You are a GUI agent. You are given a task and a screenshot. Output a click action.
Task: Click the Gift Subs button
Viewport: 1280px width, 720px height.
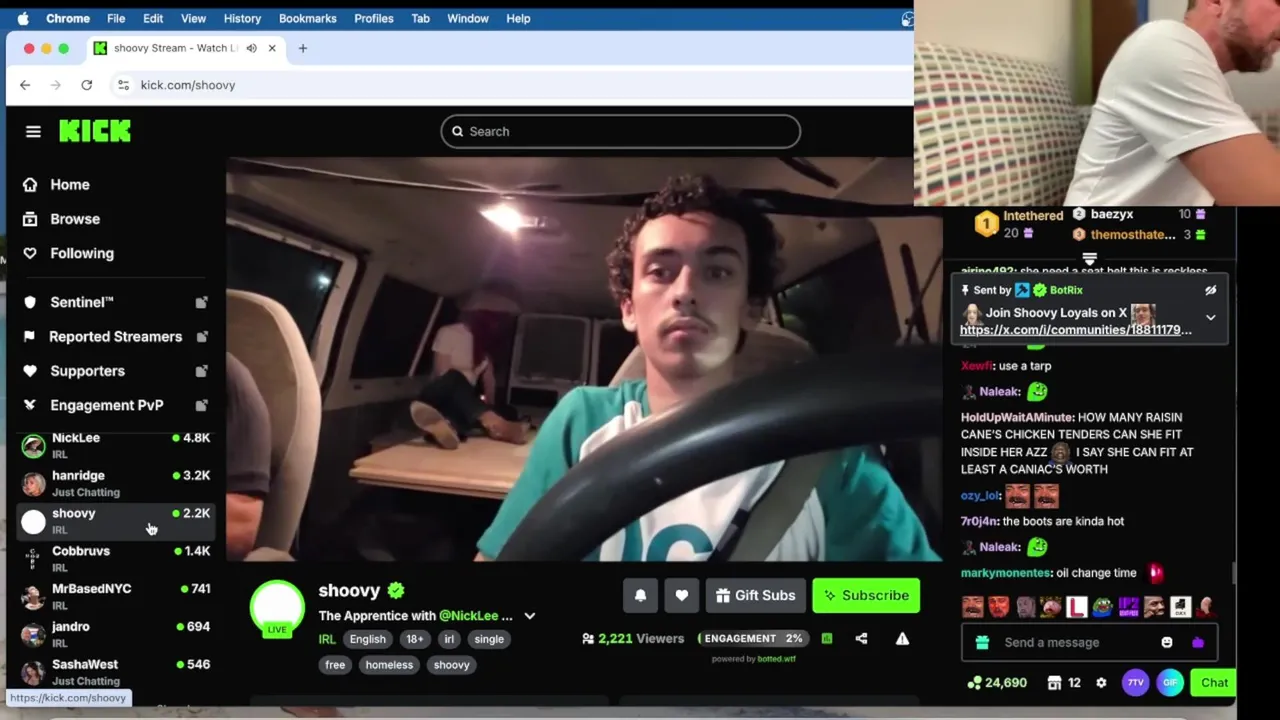pyautogui.click(x=756, y=595)
